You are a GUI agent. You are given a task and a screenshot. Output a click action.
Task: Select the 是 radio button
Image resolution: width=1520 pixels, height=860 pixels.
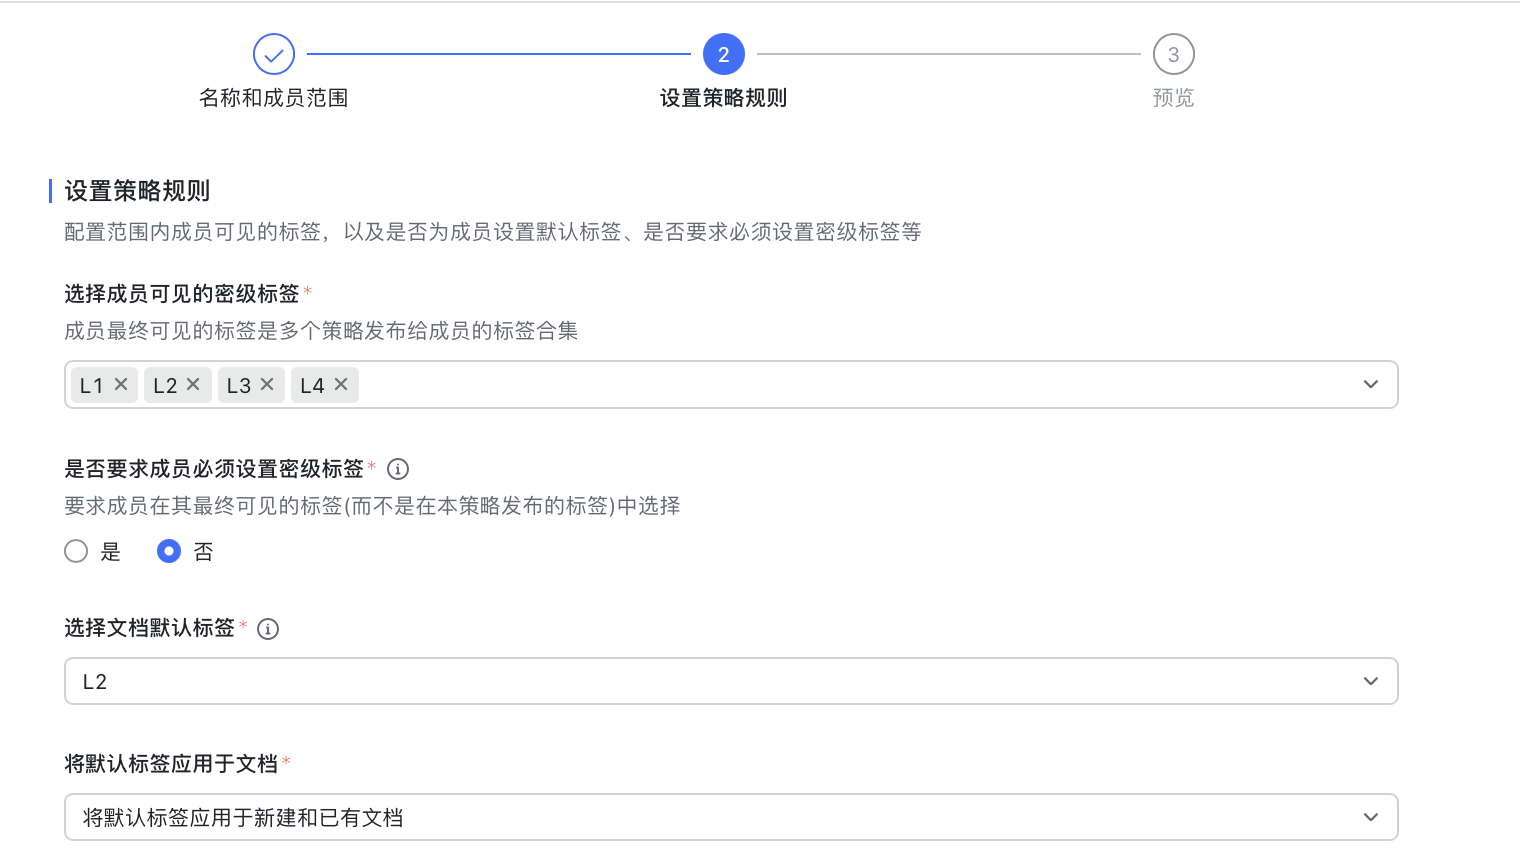click(76, 552)
